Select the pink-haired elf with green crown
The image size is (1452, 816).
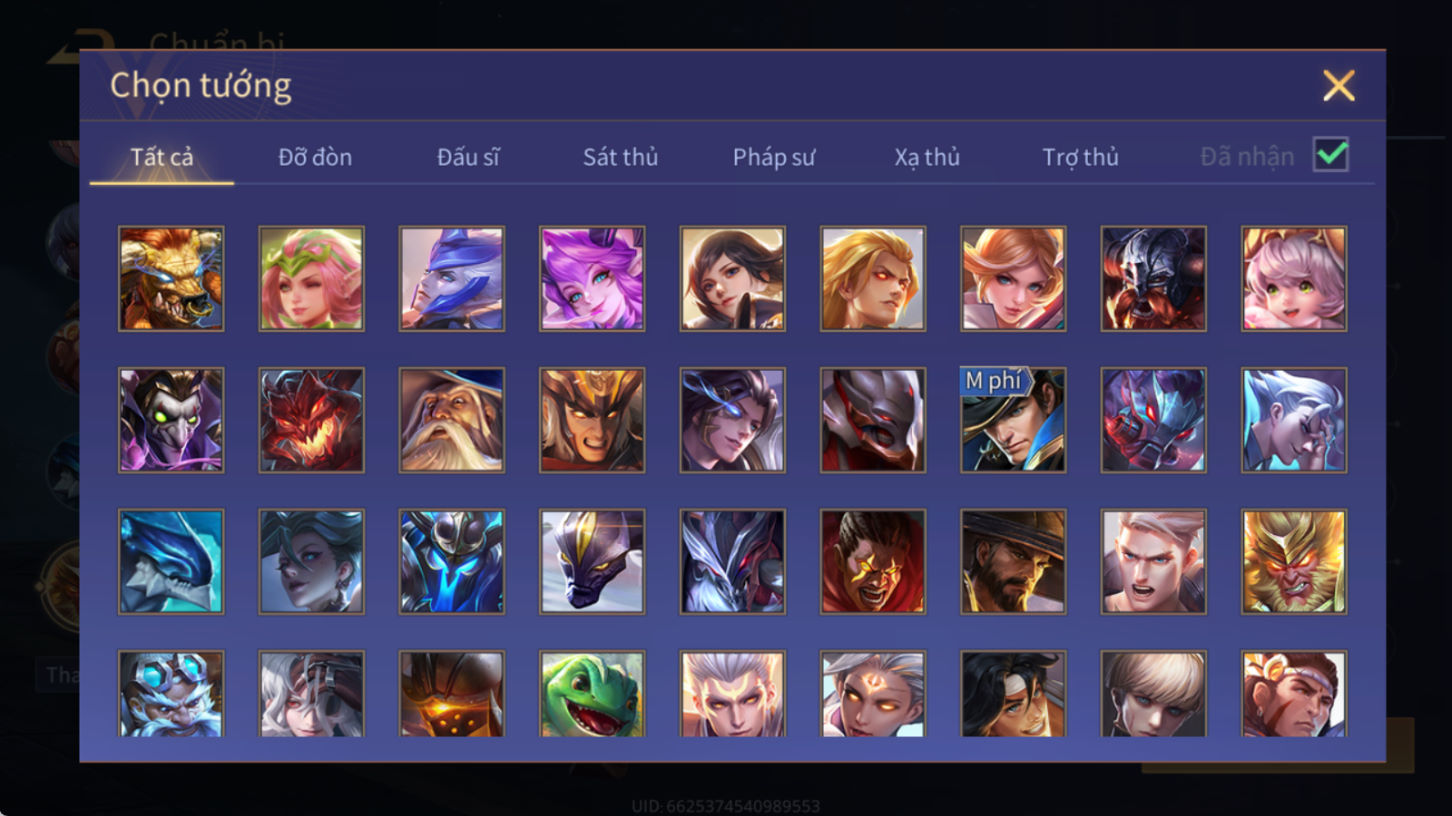click(x=311, y=278)
